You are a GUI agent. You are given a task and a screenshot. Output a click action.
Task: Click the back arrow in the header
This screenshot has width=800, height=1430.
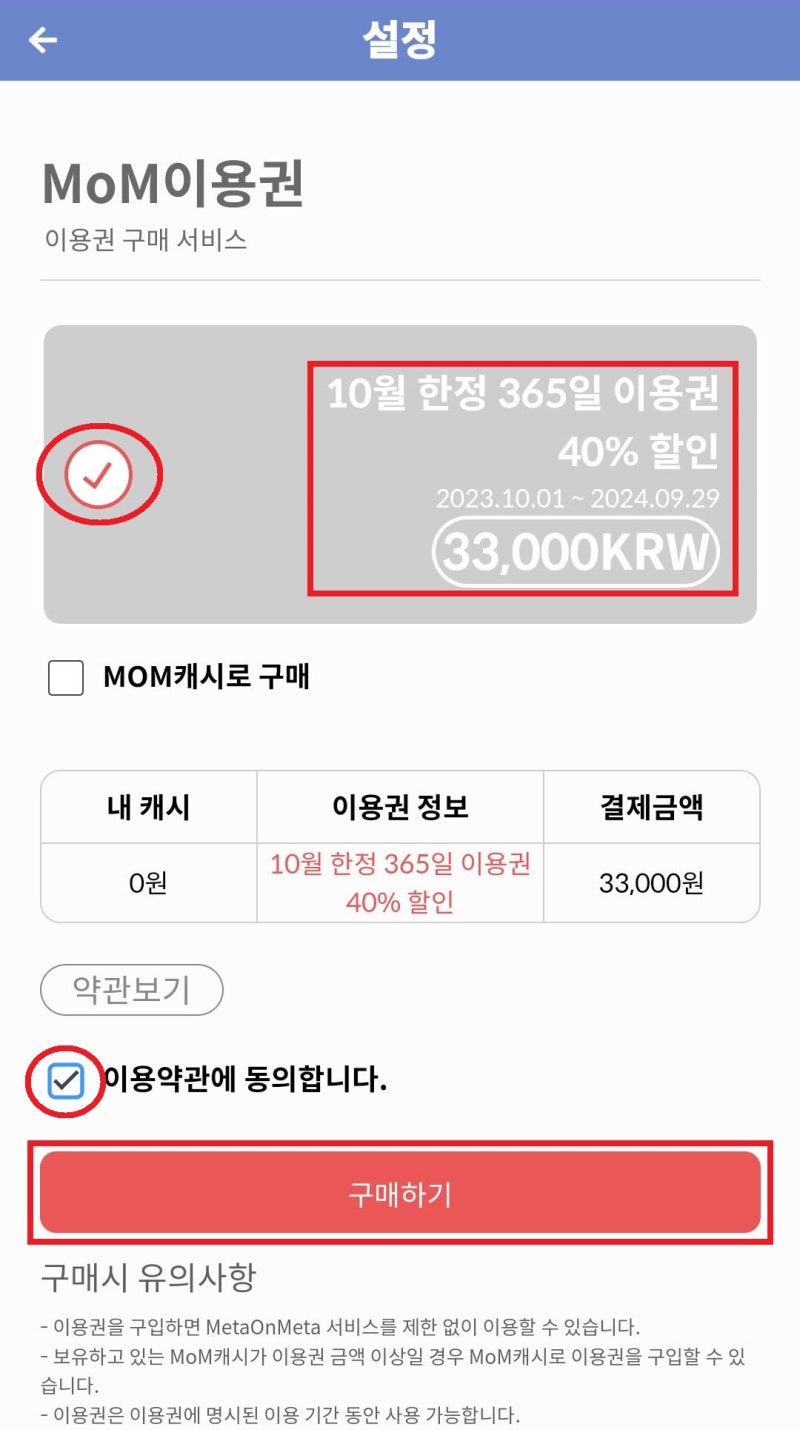42,40
